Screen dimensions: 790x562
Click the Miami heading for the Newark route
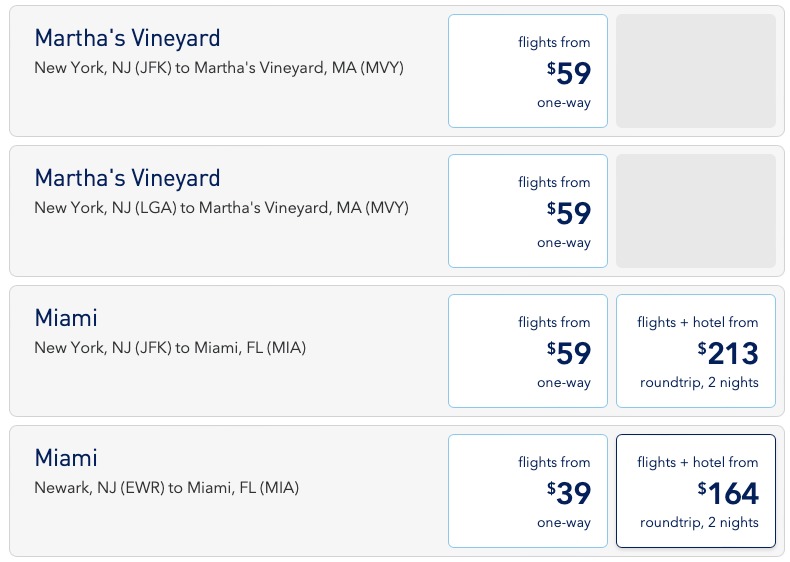(66, 458)
